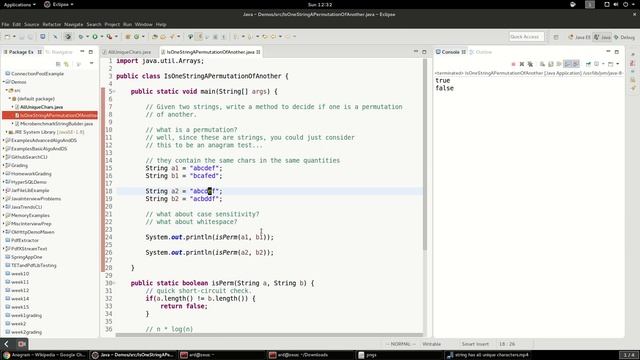This screenshot has width=640, height=360.
Task: Click the Debug launch icon
Action: (x=81, y=37)
